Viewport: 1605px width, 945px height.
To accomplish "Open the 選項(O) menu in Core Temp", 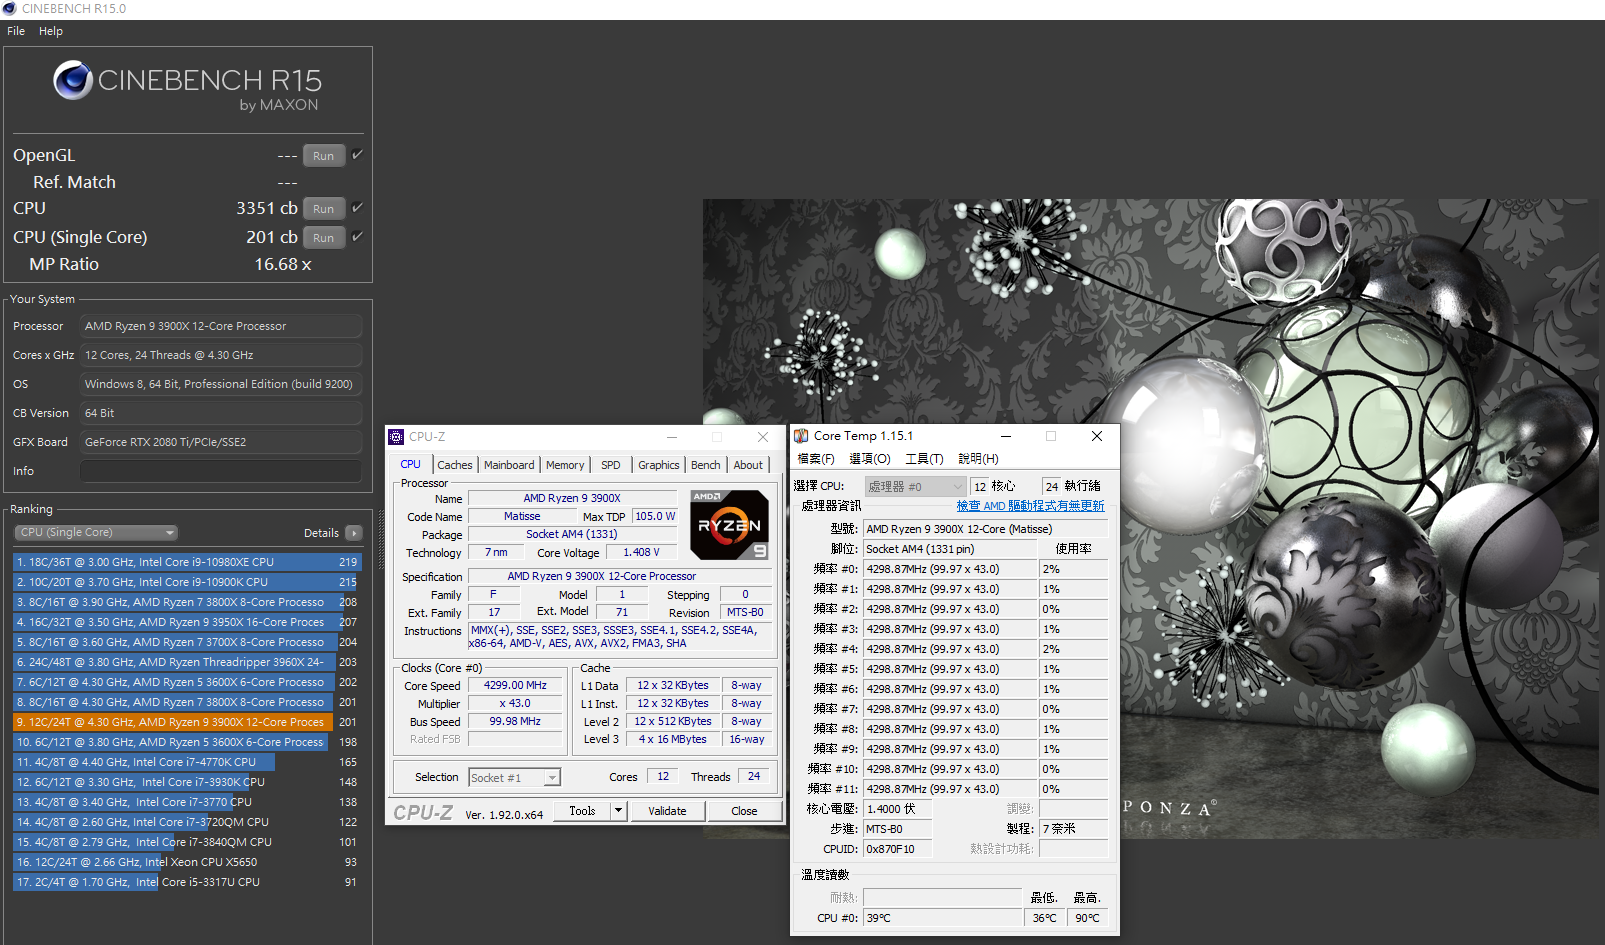I will (870, 459).
